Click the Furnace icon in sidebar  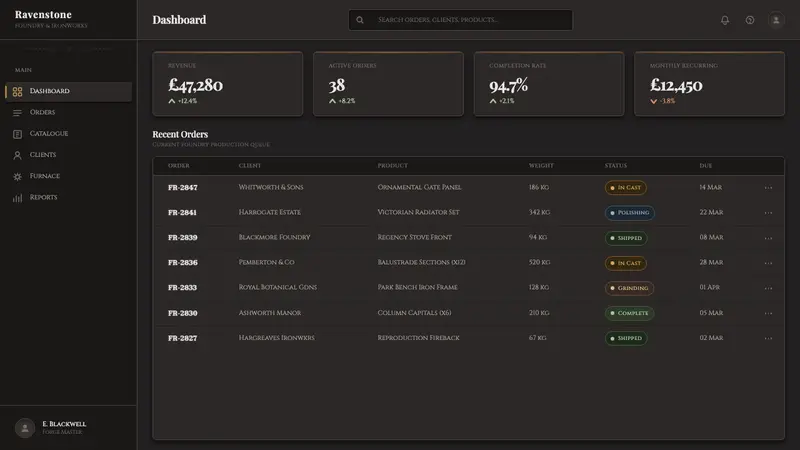point(17,177)
